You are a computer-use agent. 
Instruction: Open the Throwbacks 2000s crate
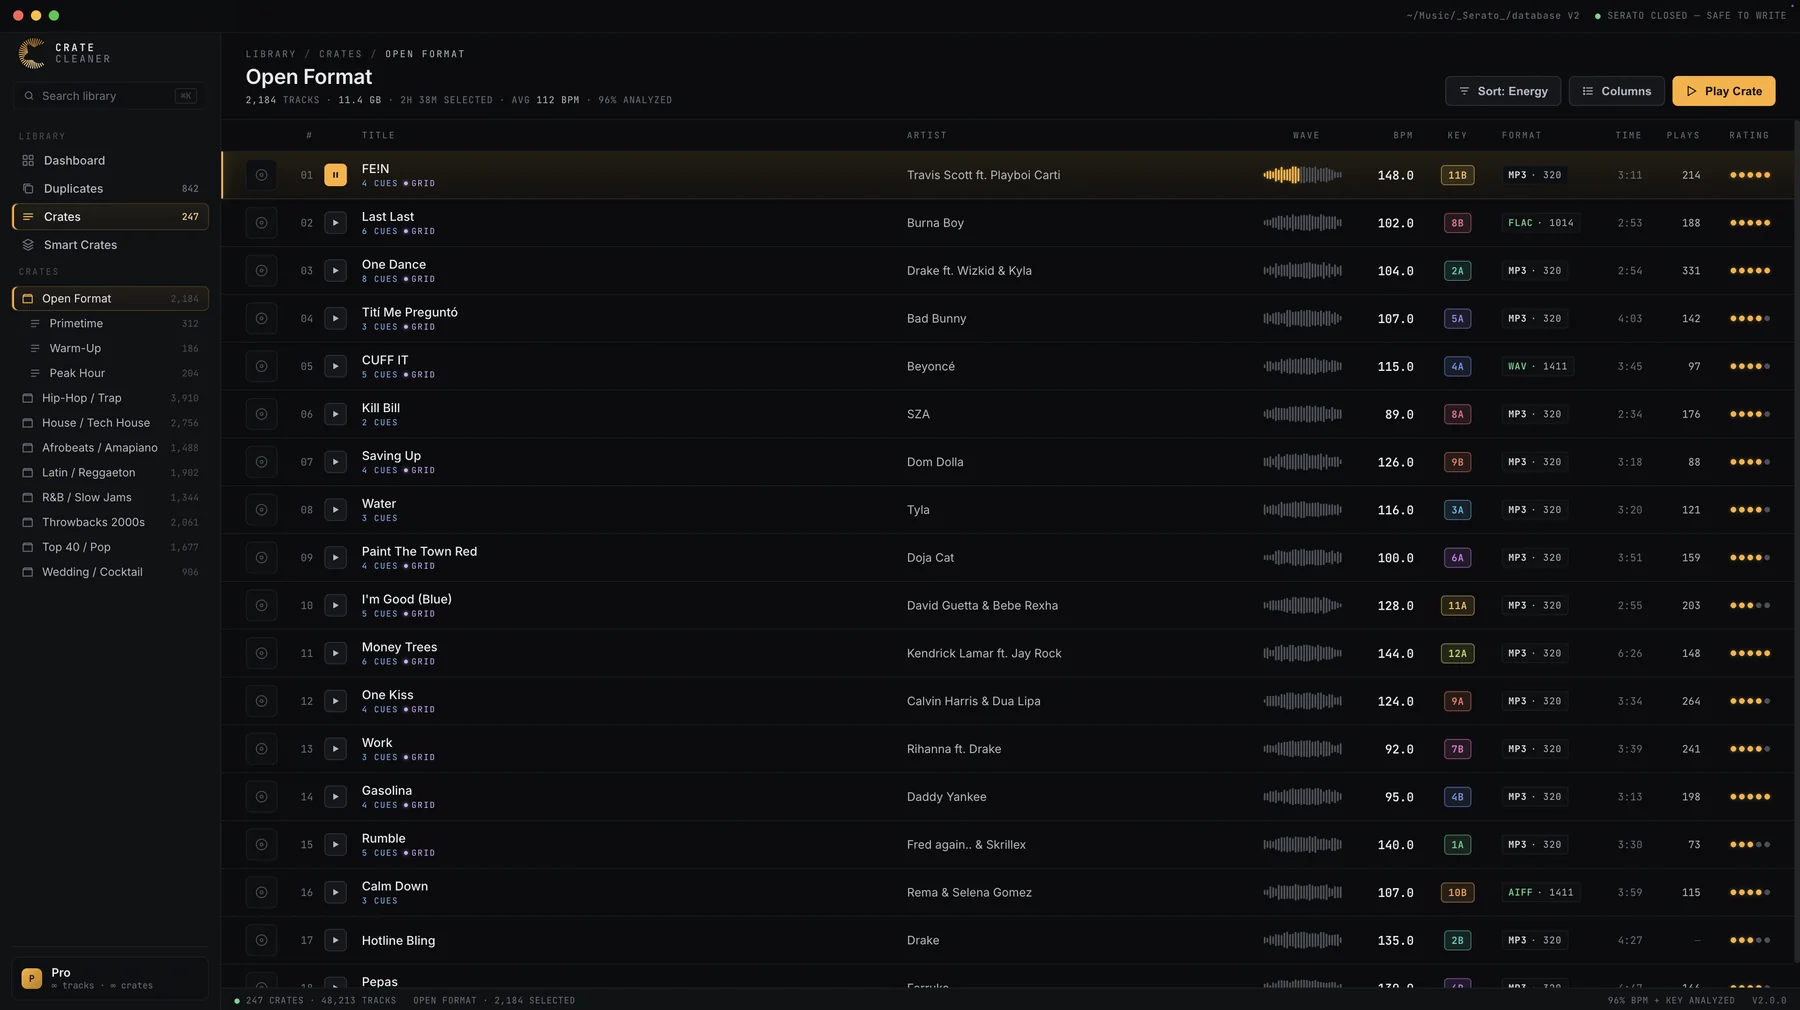click(110, 522)
